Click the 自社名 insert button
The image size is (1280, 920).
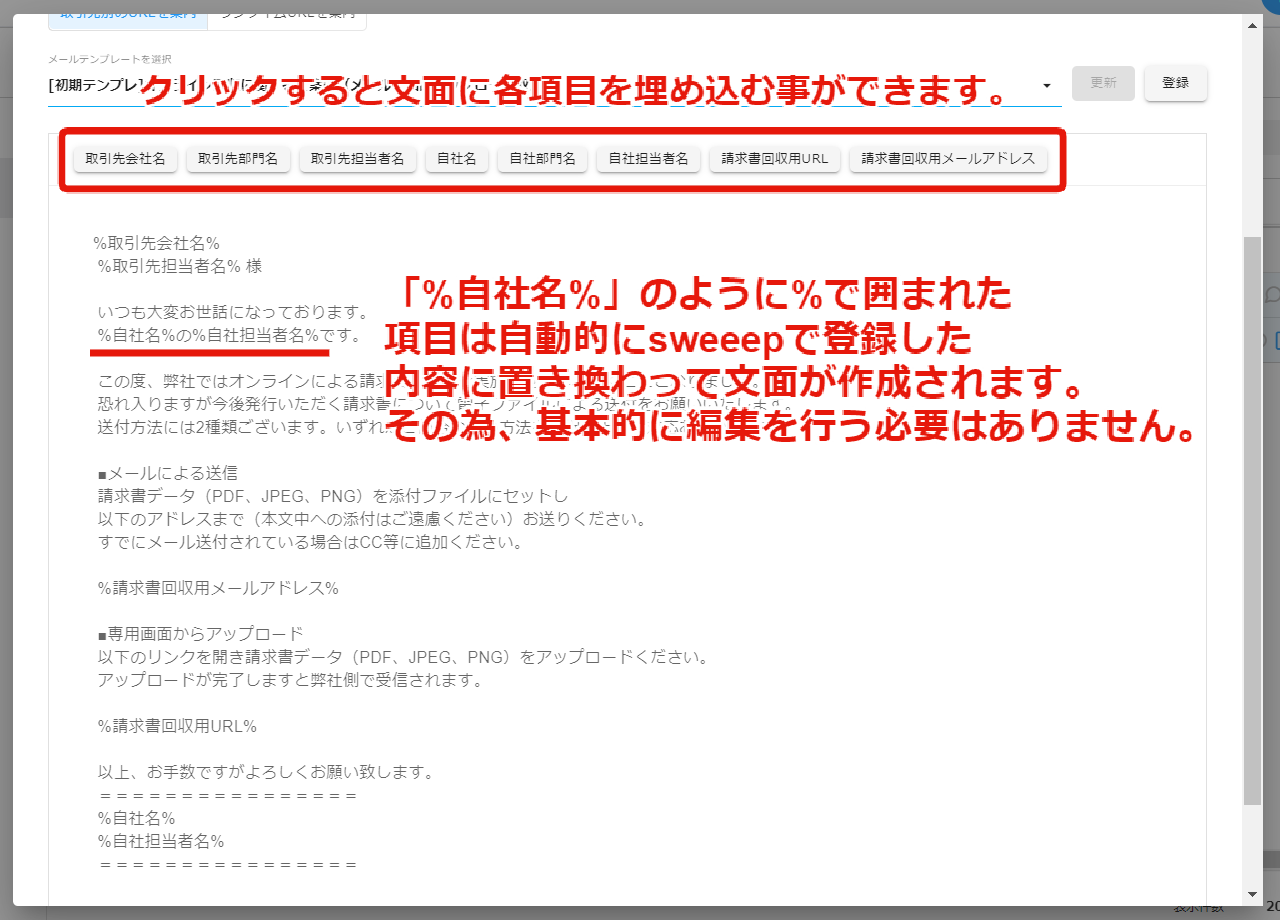point(456,159)
